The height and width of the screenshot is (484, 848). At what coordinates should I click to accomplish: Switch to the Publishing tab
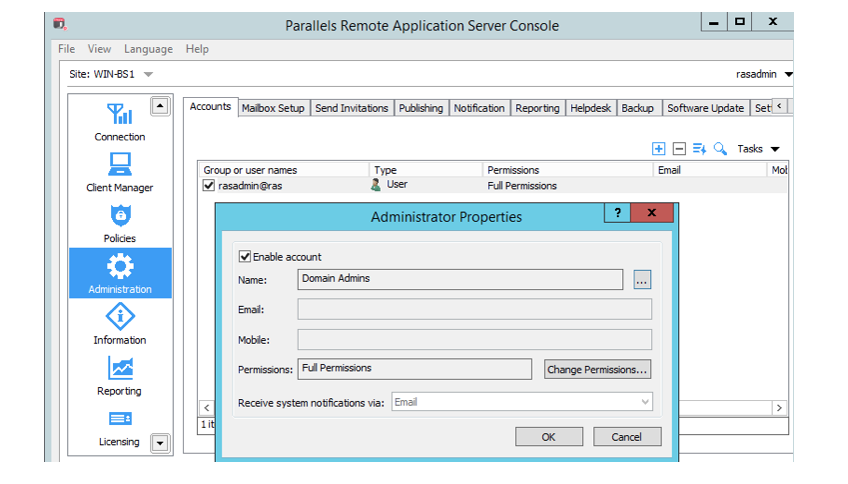point(421,108)
